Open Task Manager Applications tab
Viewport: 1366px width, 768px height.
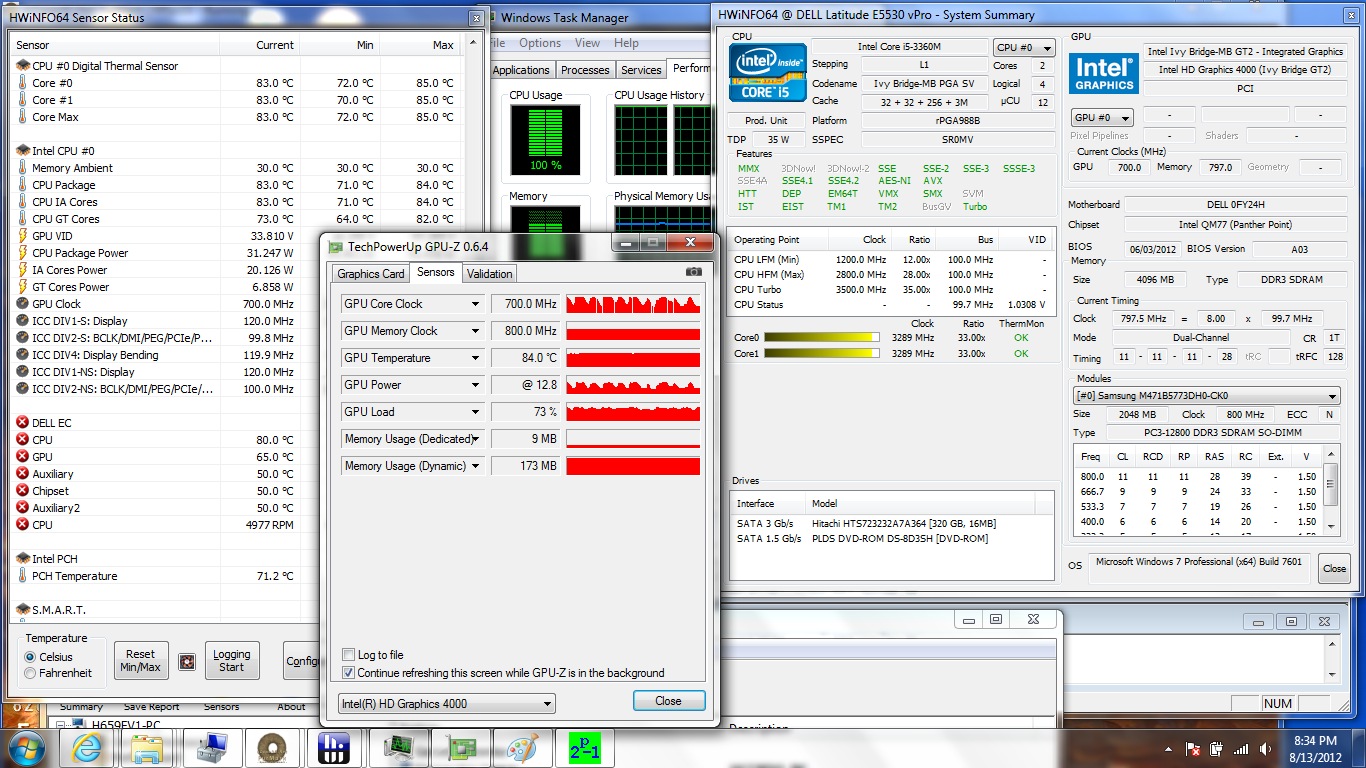pyautogui.click(x=521, y=70)
